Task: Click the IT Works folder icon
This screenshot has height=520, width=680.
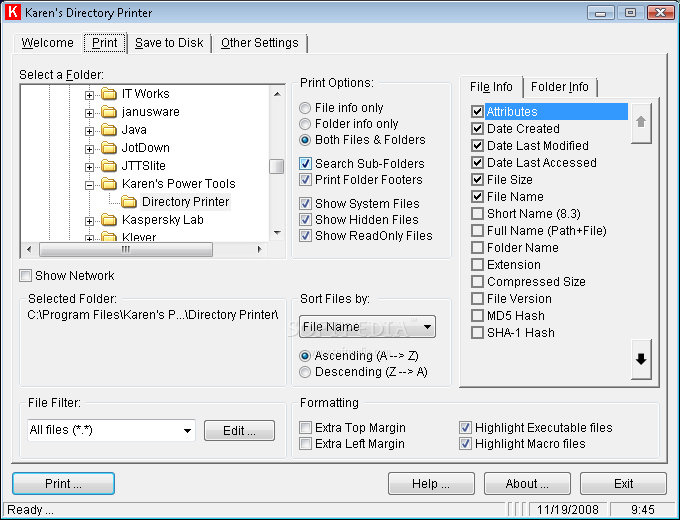Action: [109, 94]
